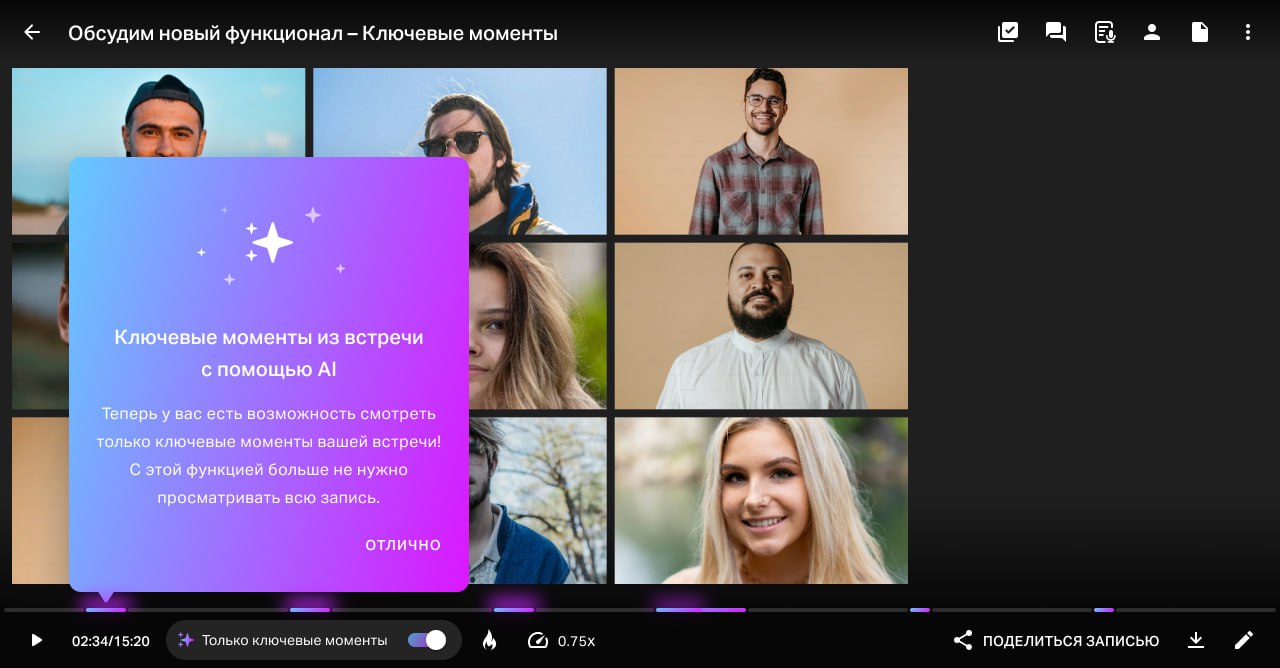Open the meeting notes document
This screenshot has height=668, width=1280.
point(1199,31)
